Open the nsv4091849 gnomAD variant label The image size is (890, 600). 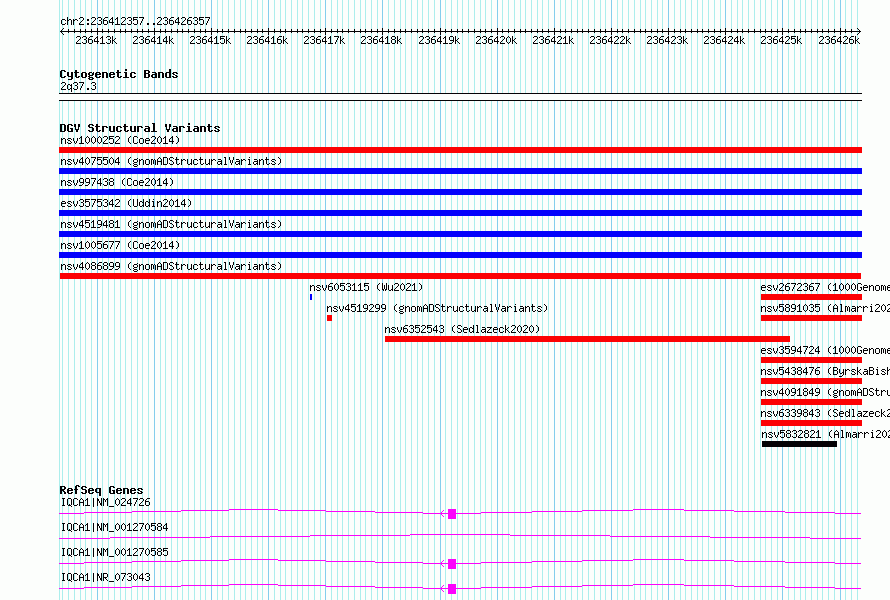(825, 392)
